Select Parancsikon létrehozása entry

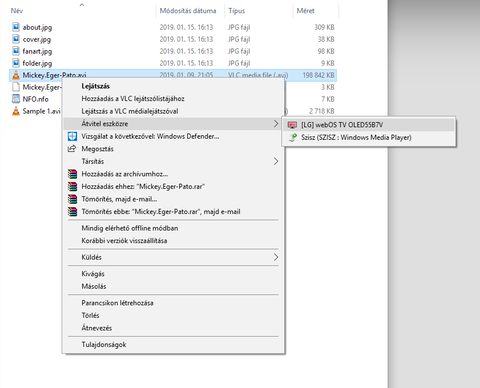pos(173,303)
